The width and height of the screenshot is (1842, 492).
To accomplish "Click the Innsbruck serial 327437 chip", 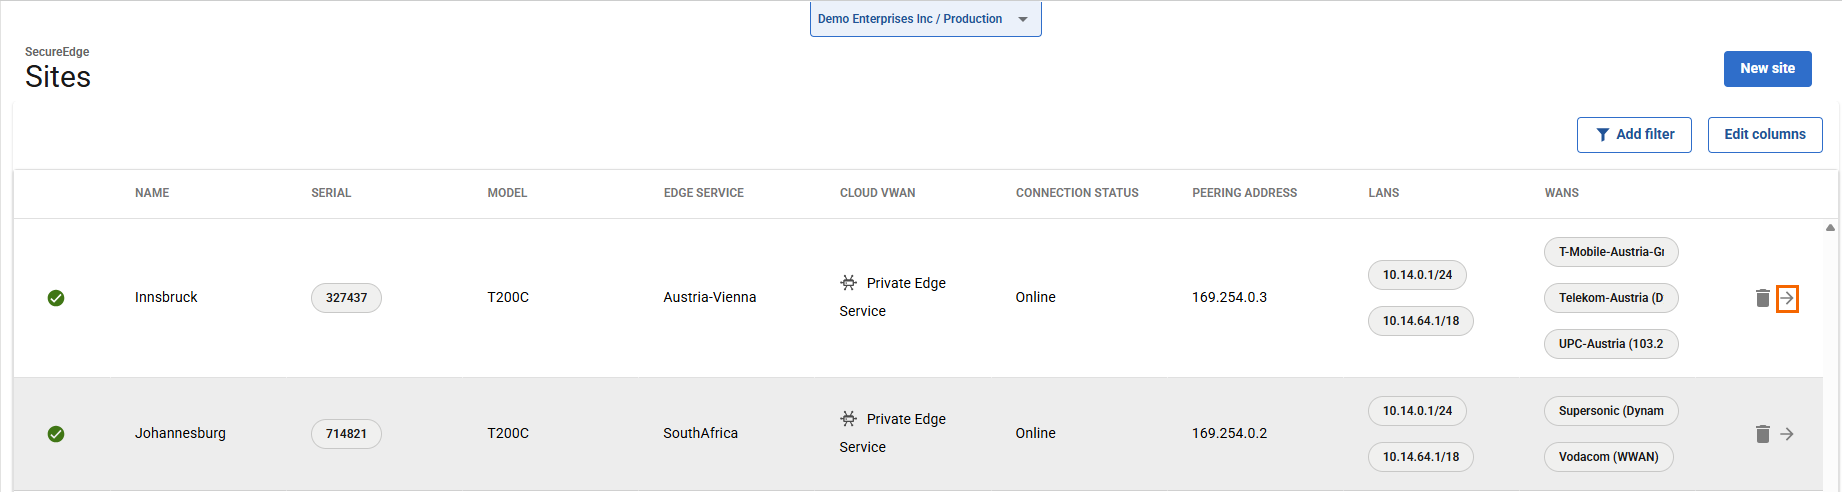I will click(x=346, y=298).
